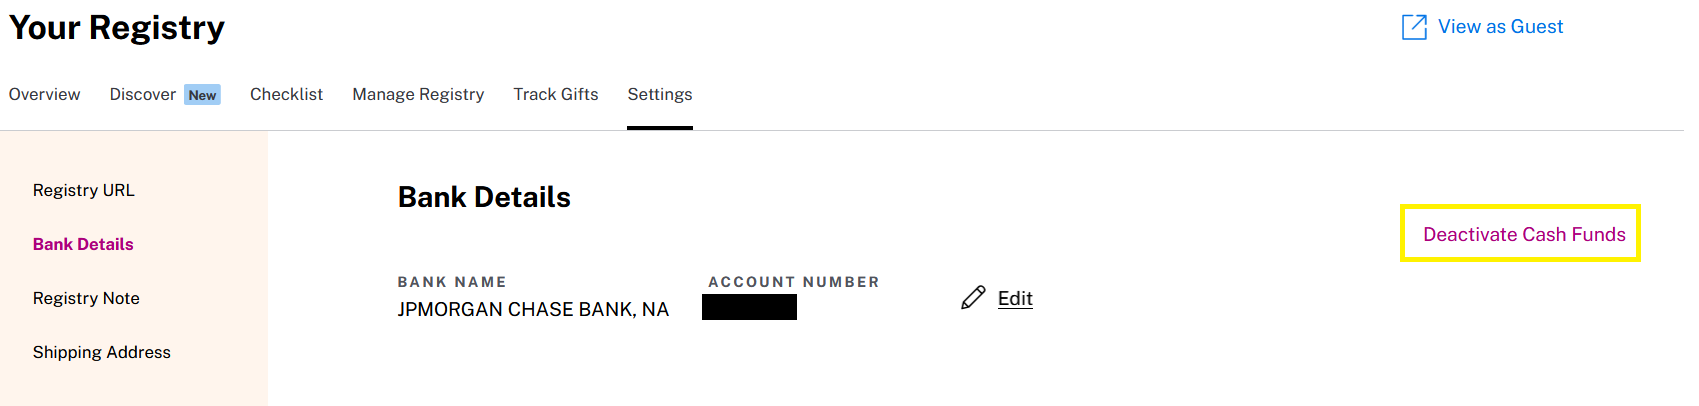Open the View as Guest link
Viewport: 1699px width, 406px height.
pyautogui.click(x=1500, y=27)
